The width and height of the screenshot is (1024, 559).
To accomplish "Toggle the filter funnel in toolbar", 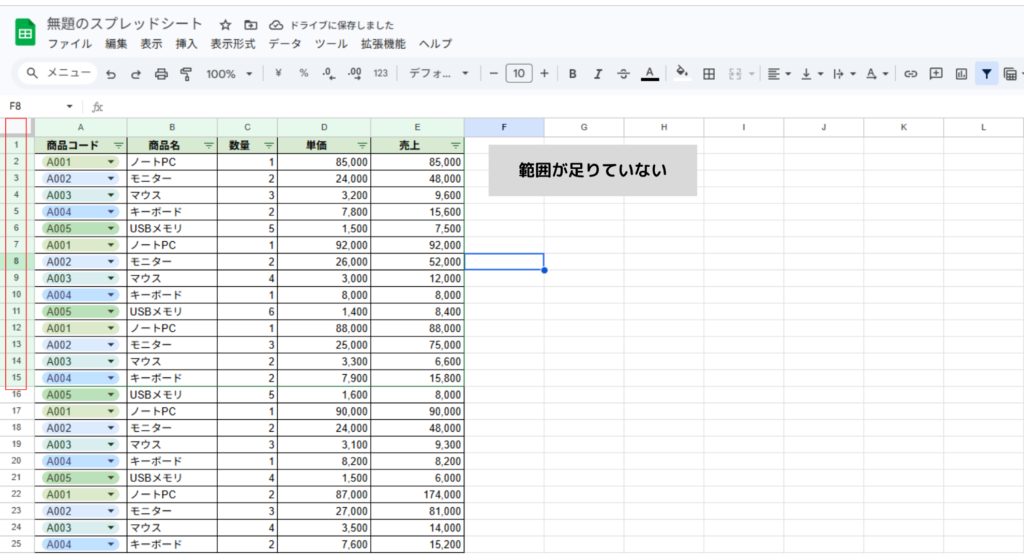I will [x=986, y=74].
